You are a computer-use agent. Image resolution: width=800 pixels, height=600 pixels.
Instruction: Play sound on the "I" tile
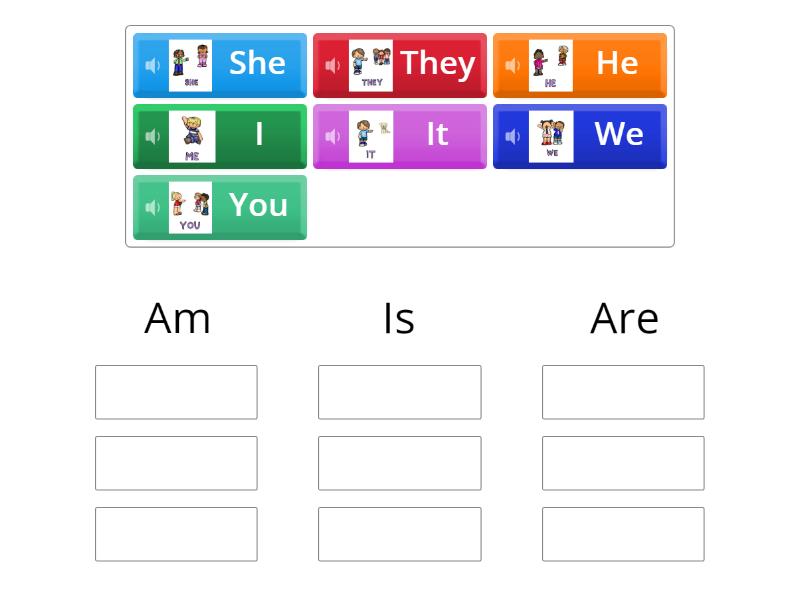pos(152,136)
